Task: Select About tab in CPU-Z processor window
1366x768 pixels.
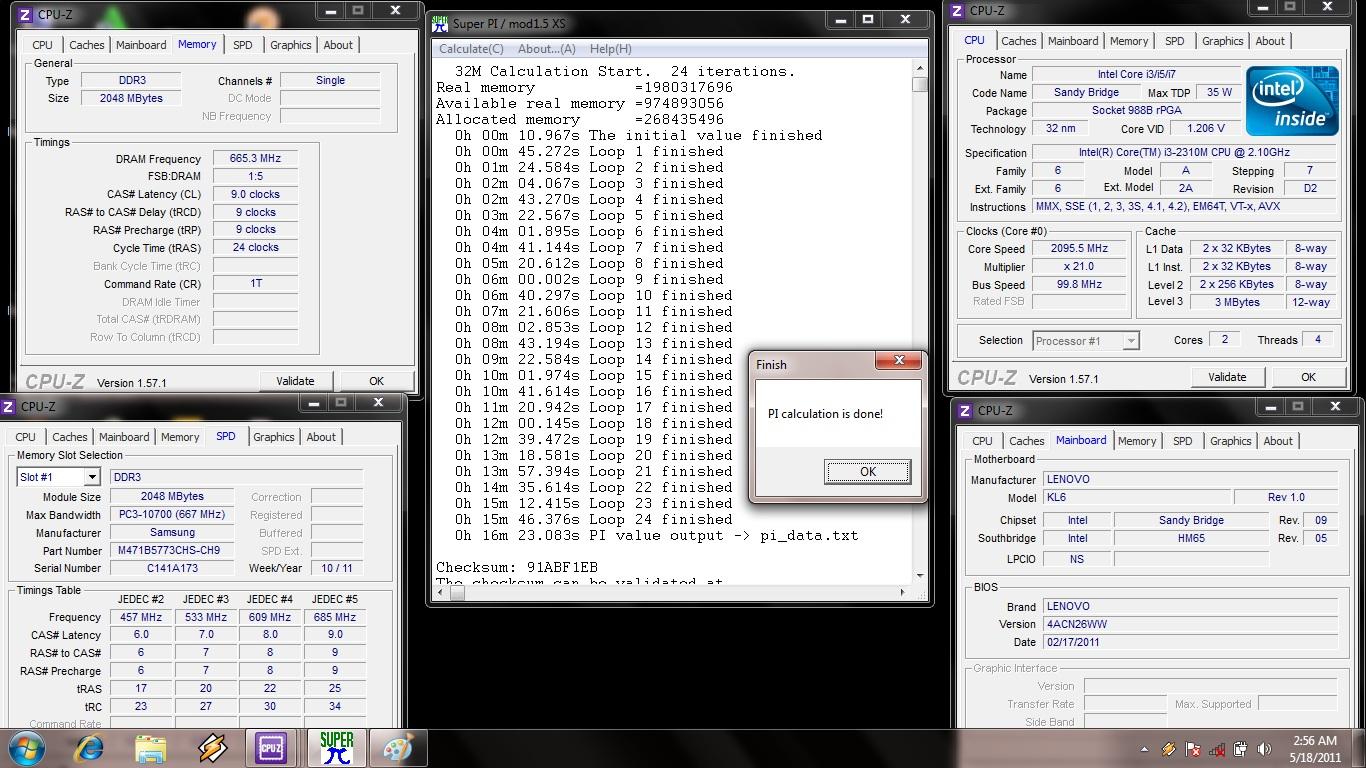Action: click(x=1270, y=41)
